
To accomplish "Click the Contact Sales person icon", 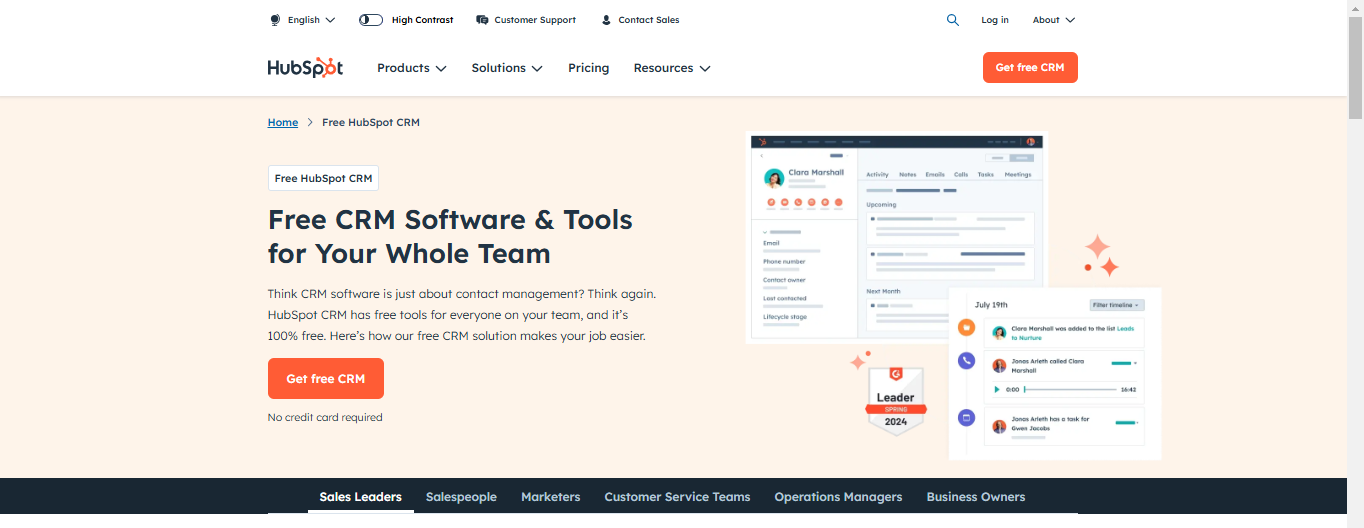I will [x=606, y=20].
